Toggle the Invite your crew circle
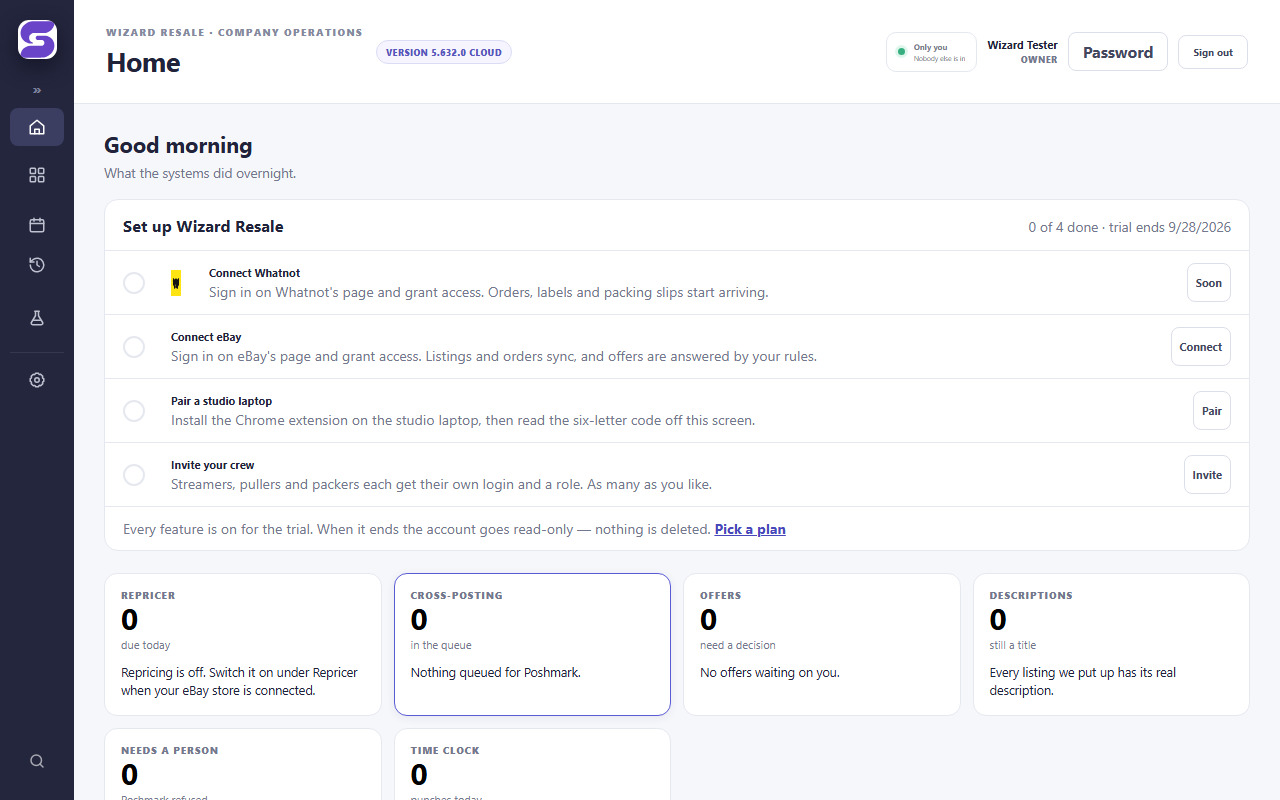Screen dimensions: 1280x800 click(x=134, y=475)
